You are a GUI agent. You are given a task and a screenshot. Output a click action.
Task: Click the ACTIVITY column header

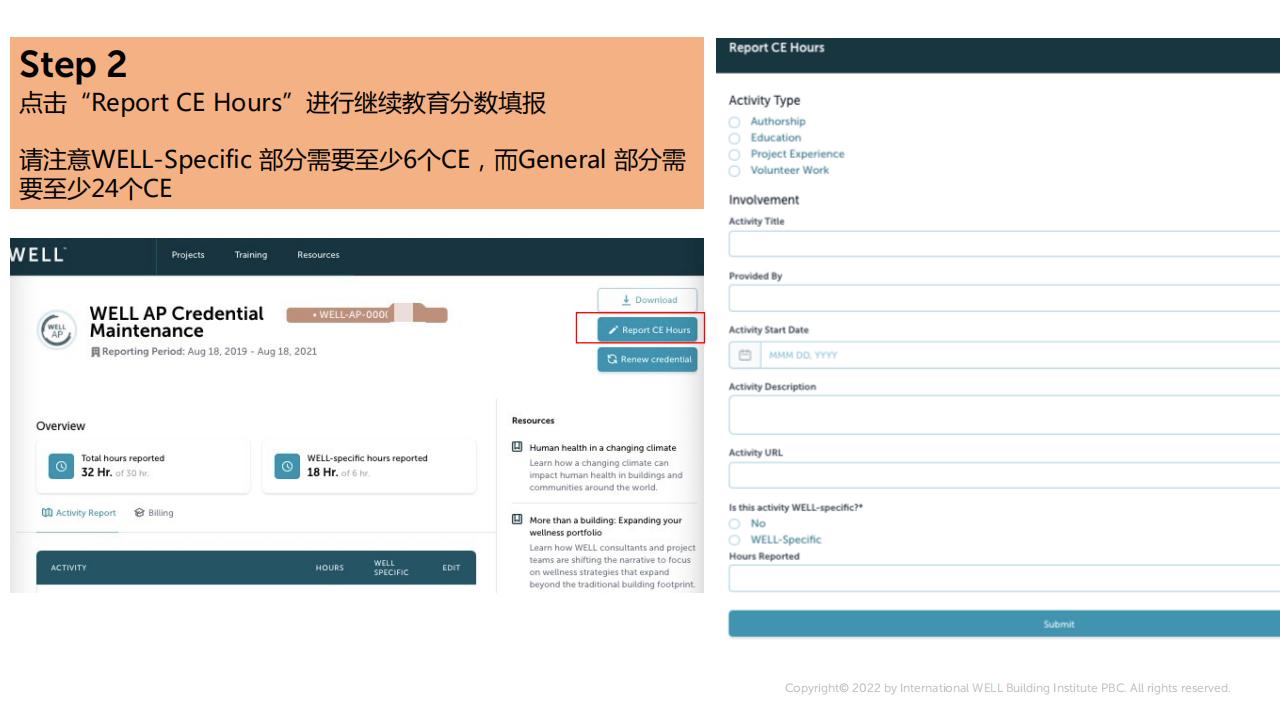pyautogui.click(x=69, y=568)
